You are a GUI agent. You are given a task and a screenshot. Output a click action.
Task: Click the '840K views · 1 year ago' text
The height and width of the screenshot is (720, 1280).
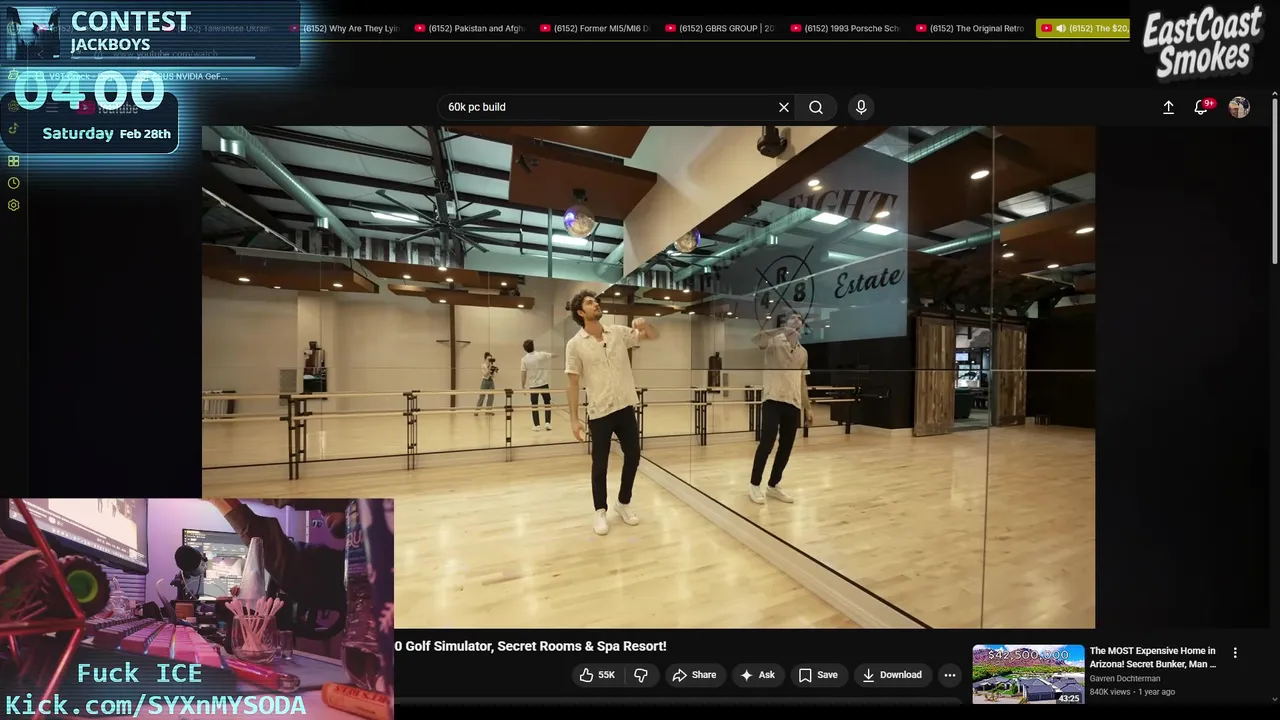1132,692
